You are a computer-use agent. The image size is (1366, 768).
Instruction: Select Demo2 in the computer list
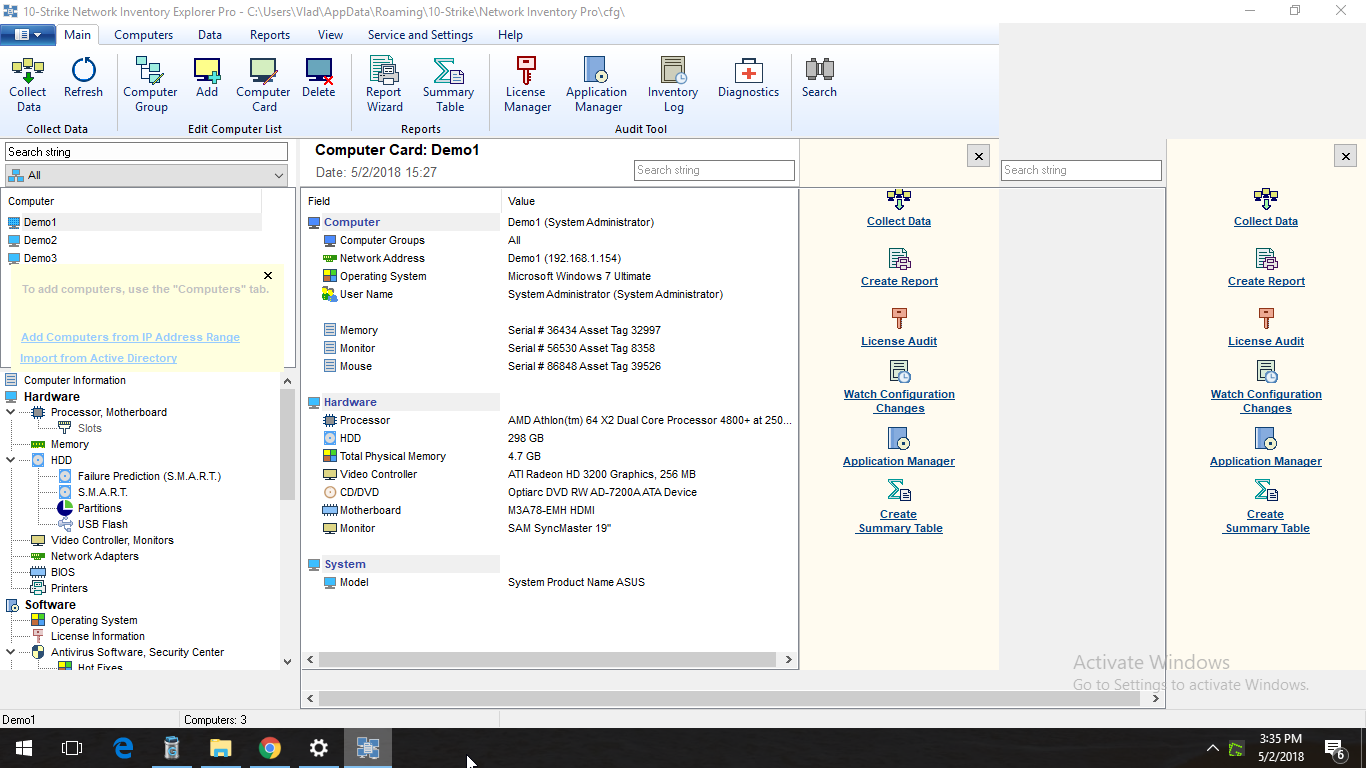[x=40, y=240]
